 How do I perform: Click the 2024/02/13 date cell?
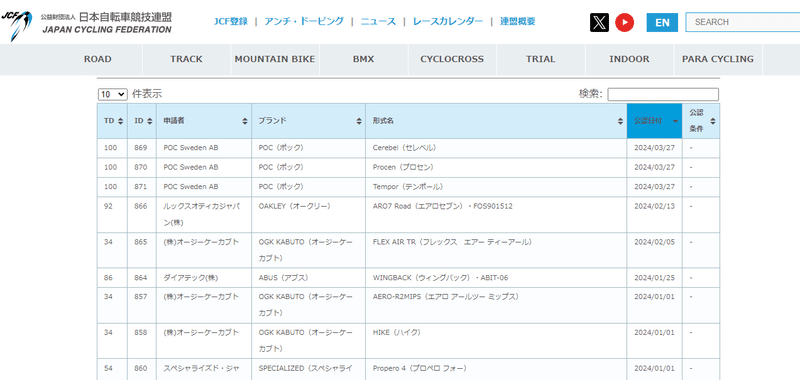pyautogui.click(x=655, y=215)
